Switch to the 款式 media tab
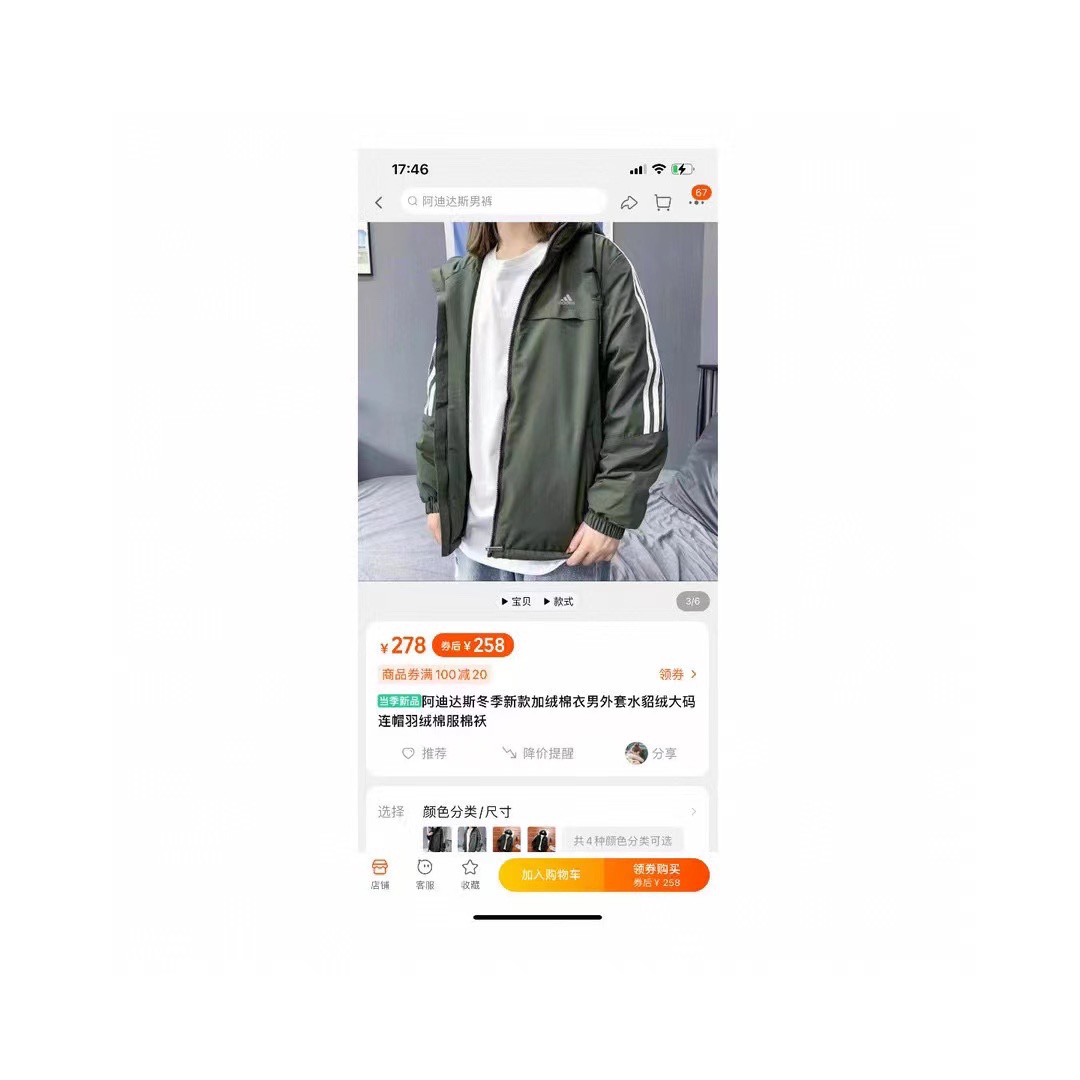Screen dimensions: 1080x1080 (x=559, y=601)
